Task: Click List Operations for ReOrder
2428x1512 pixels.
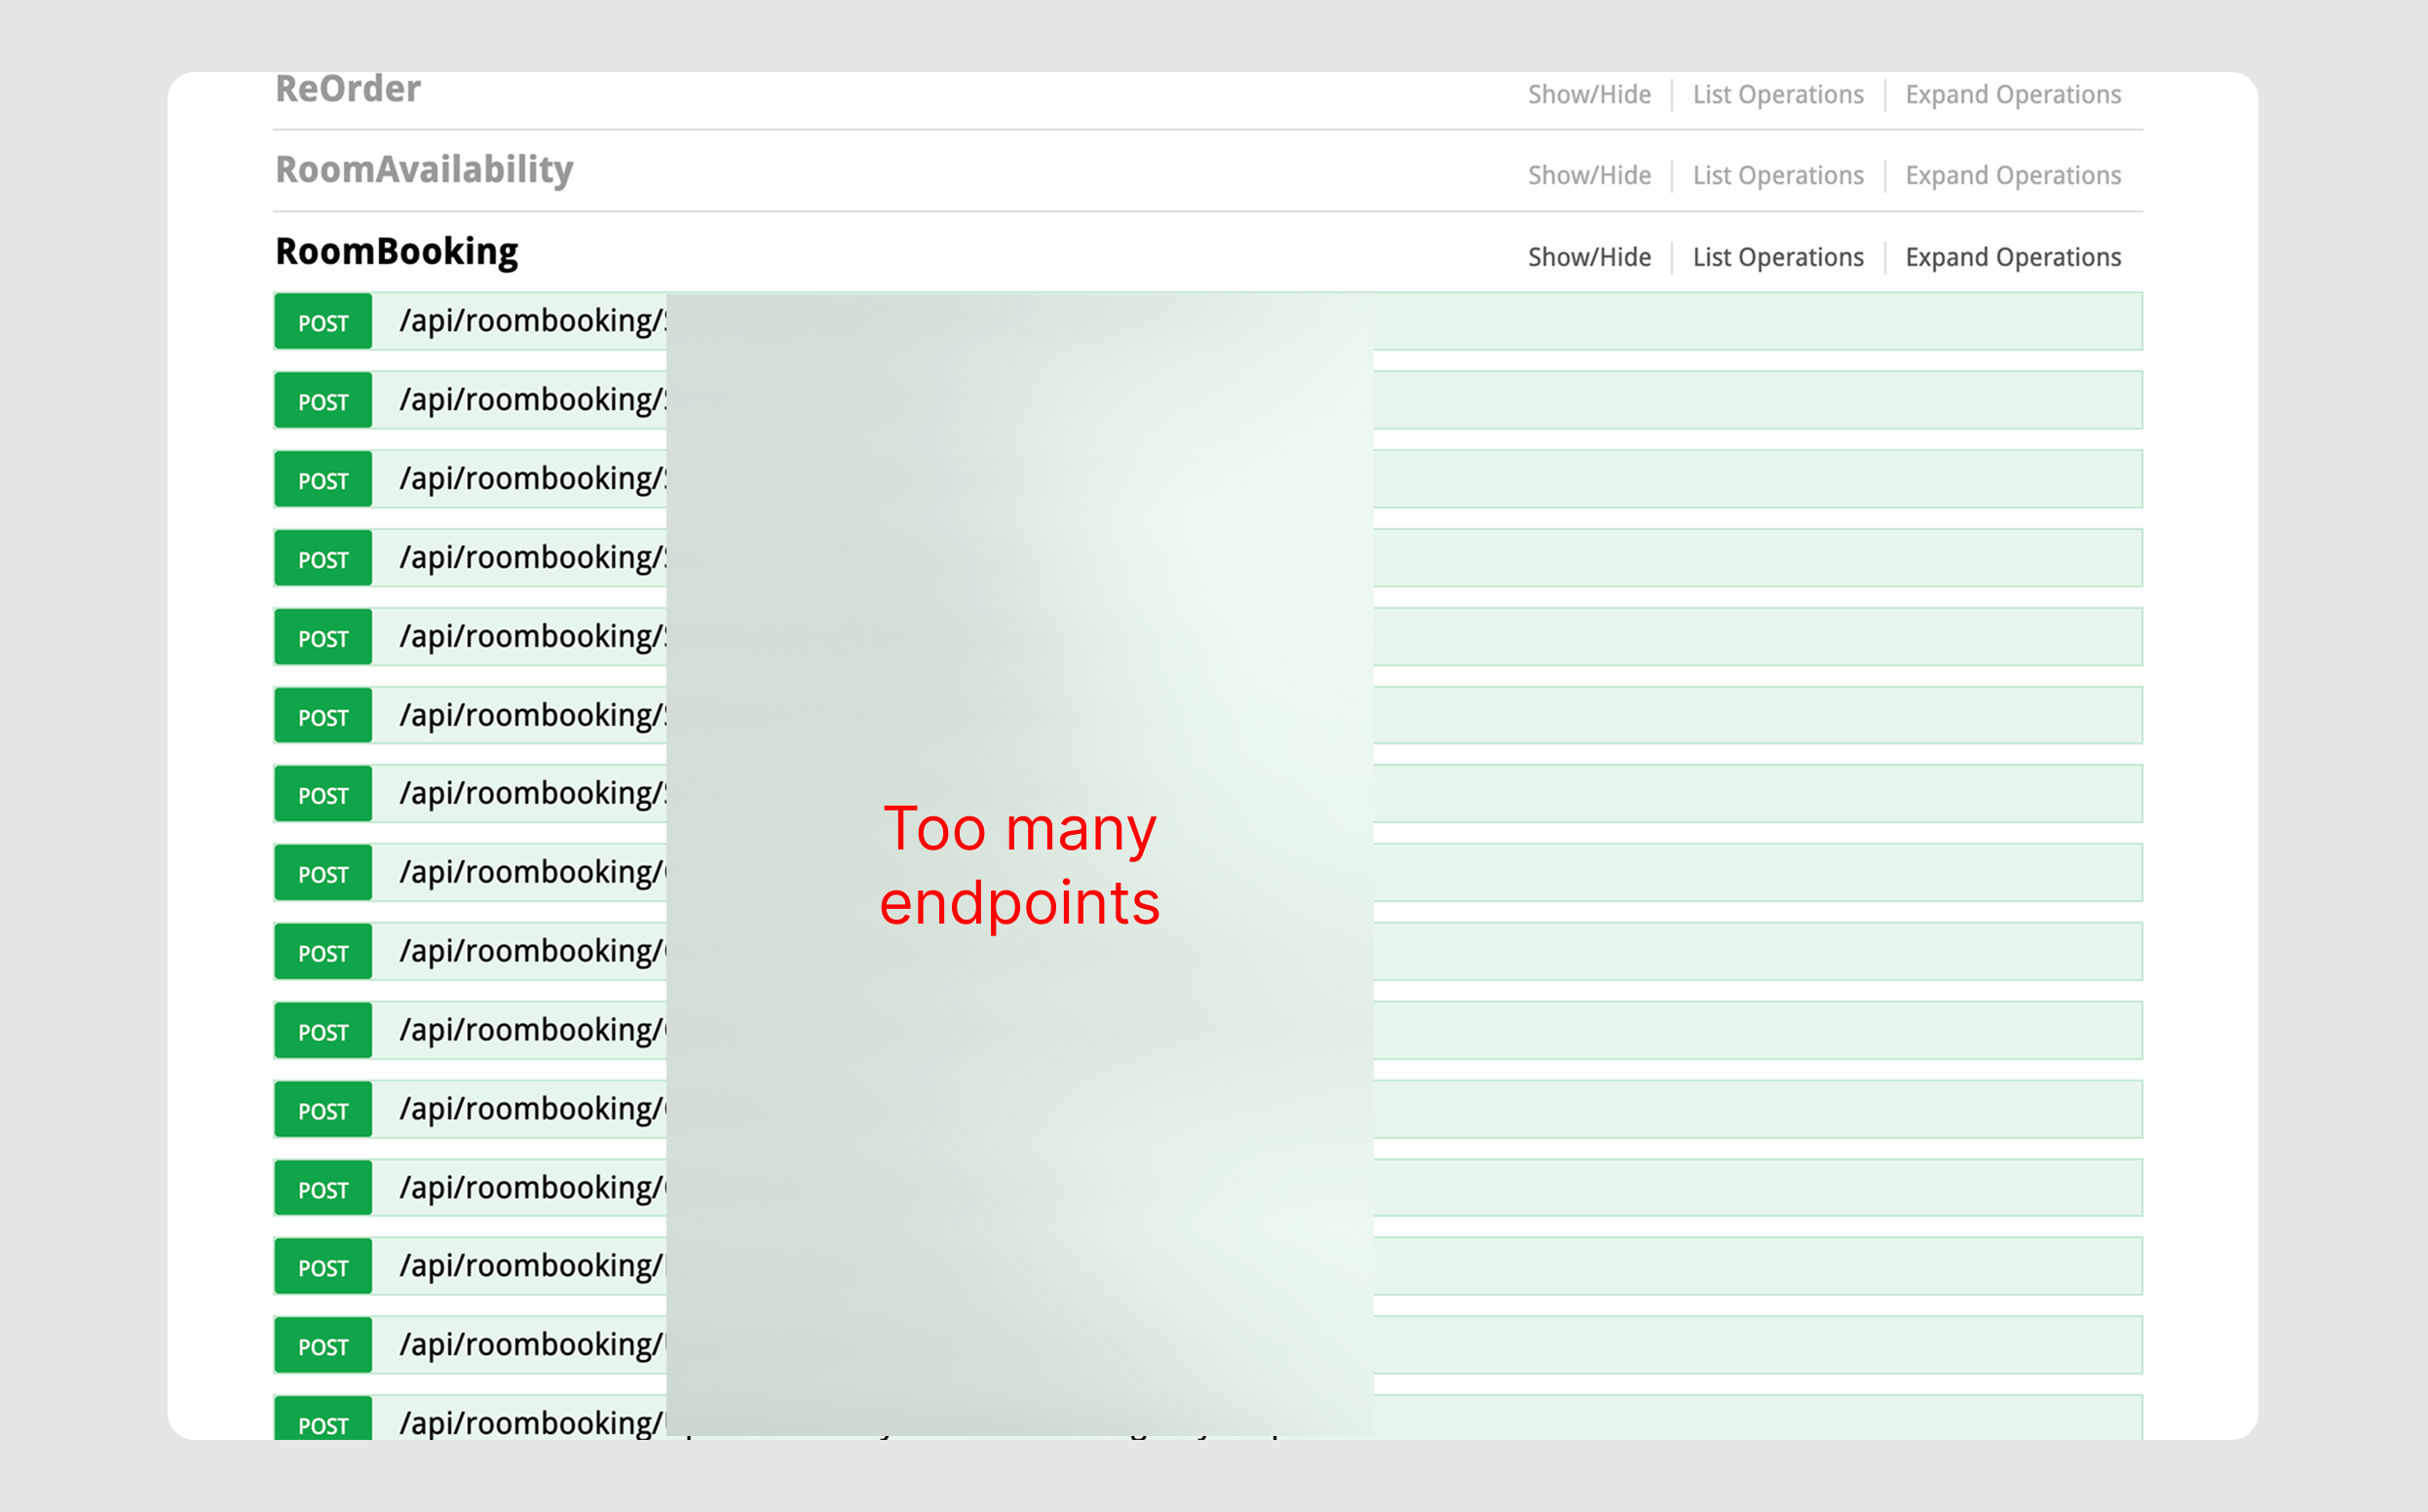Action: [1777, 95]
